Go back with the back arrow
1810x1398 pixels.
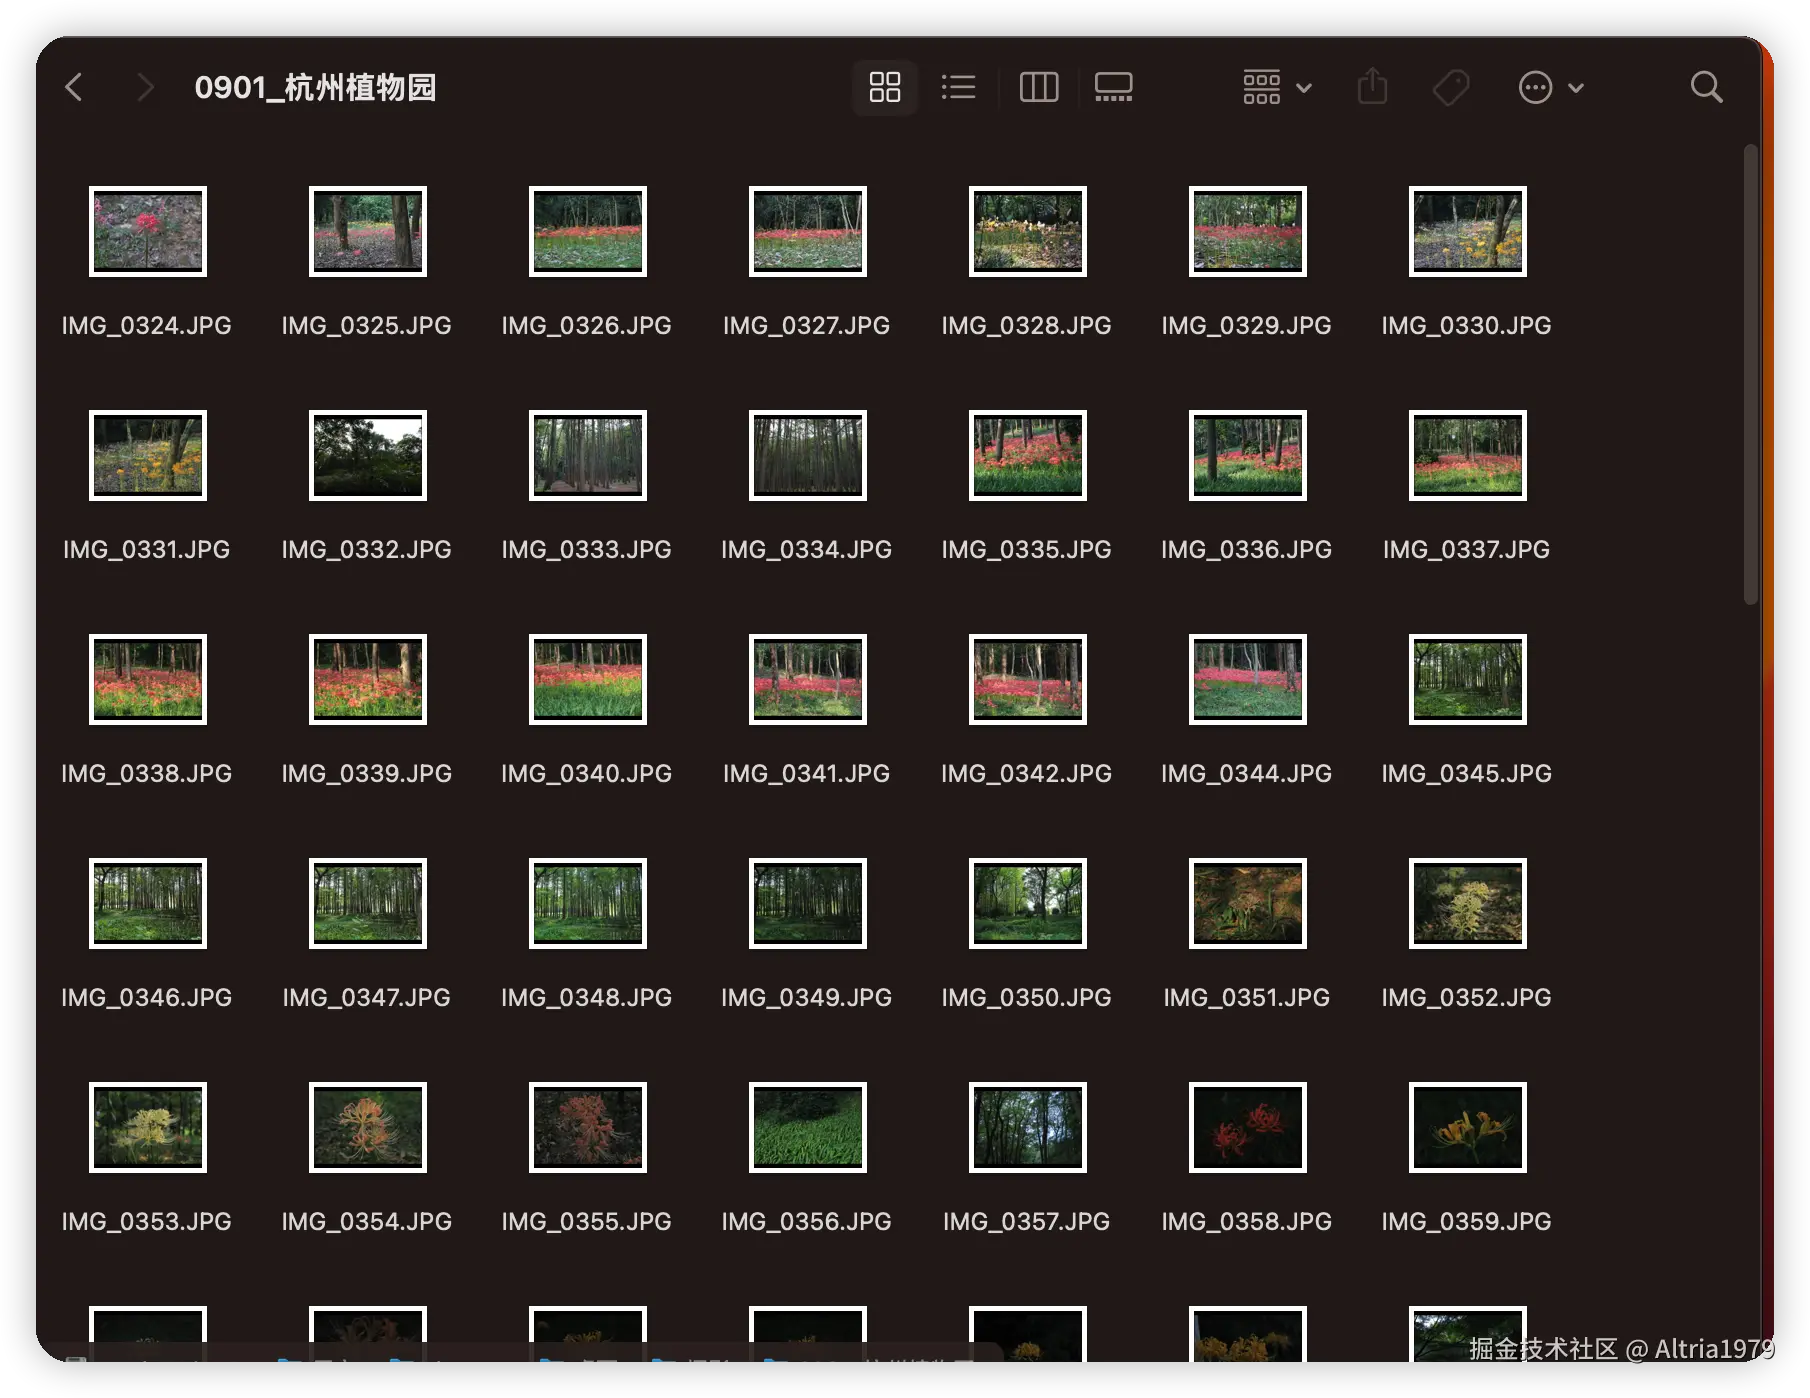tap(74, 87)
